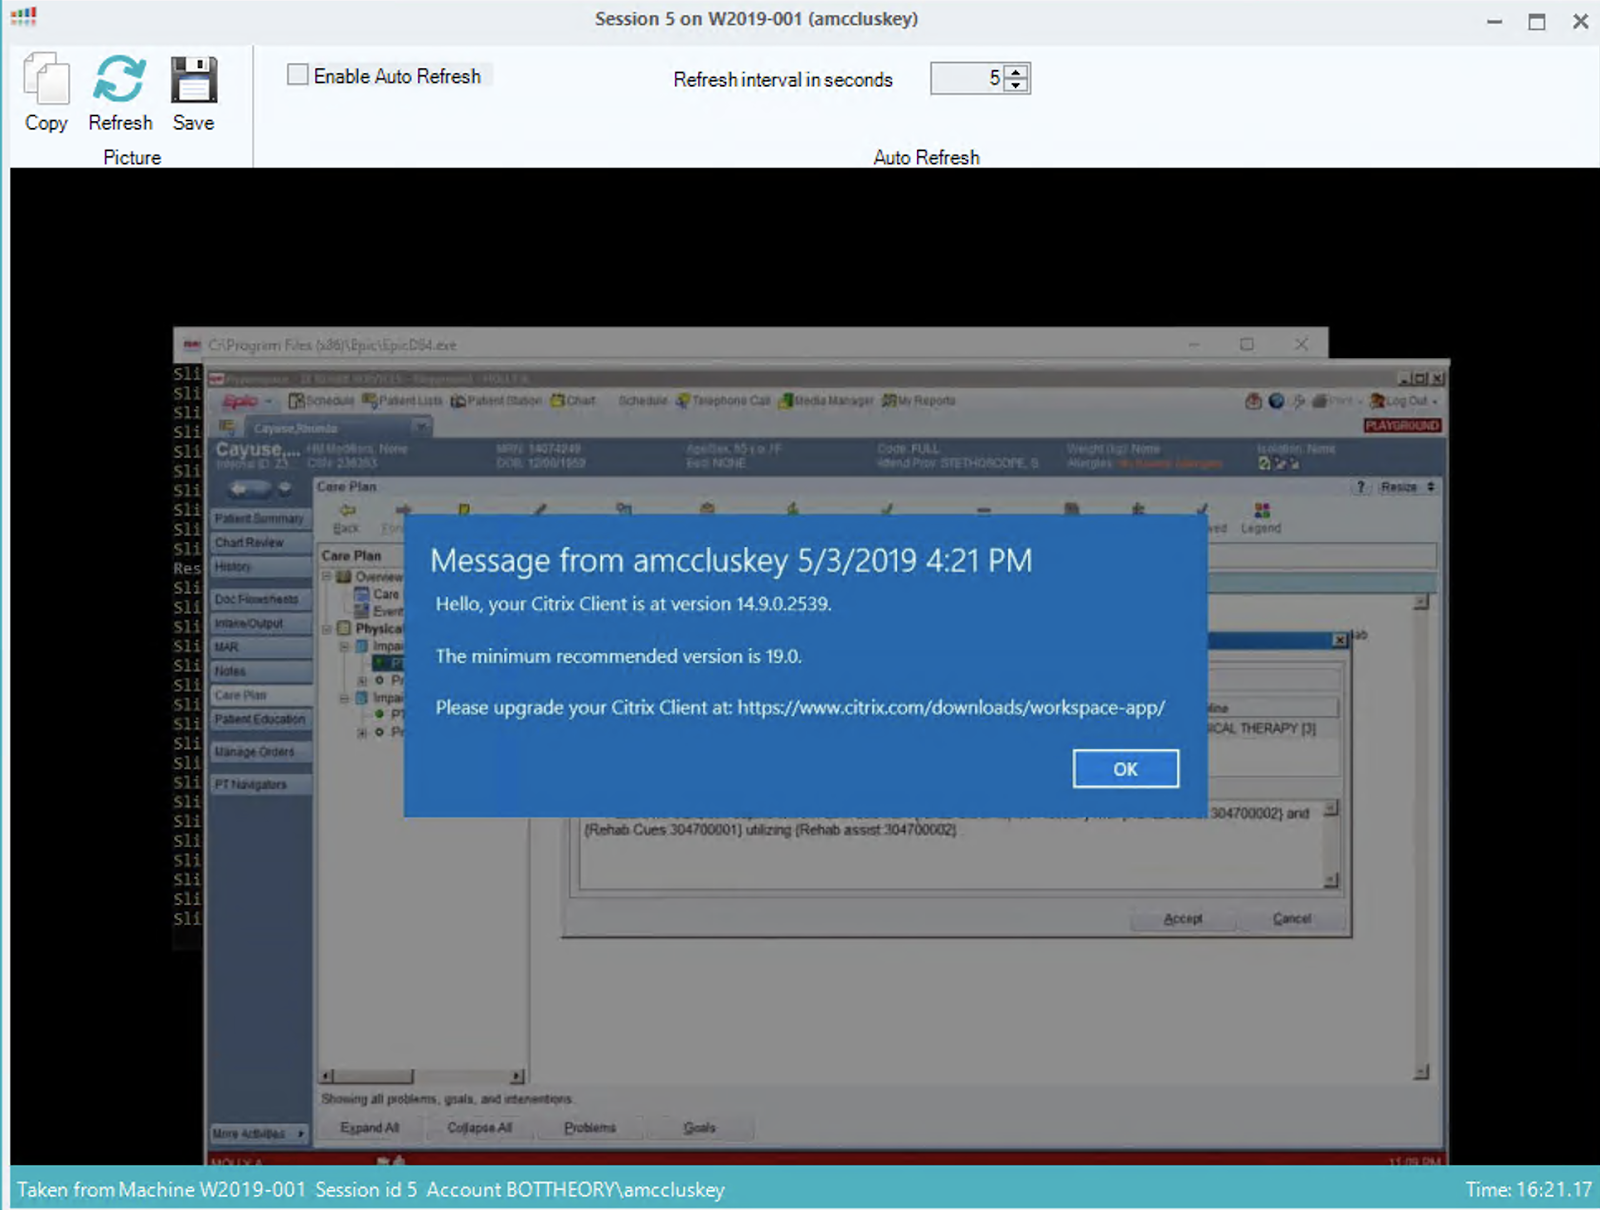The image size is (1600, 1210).
Task: Click the globe icon in Epic toolbar
Action: pyautogui.click(x=1276, y=401)
